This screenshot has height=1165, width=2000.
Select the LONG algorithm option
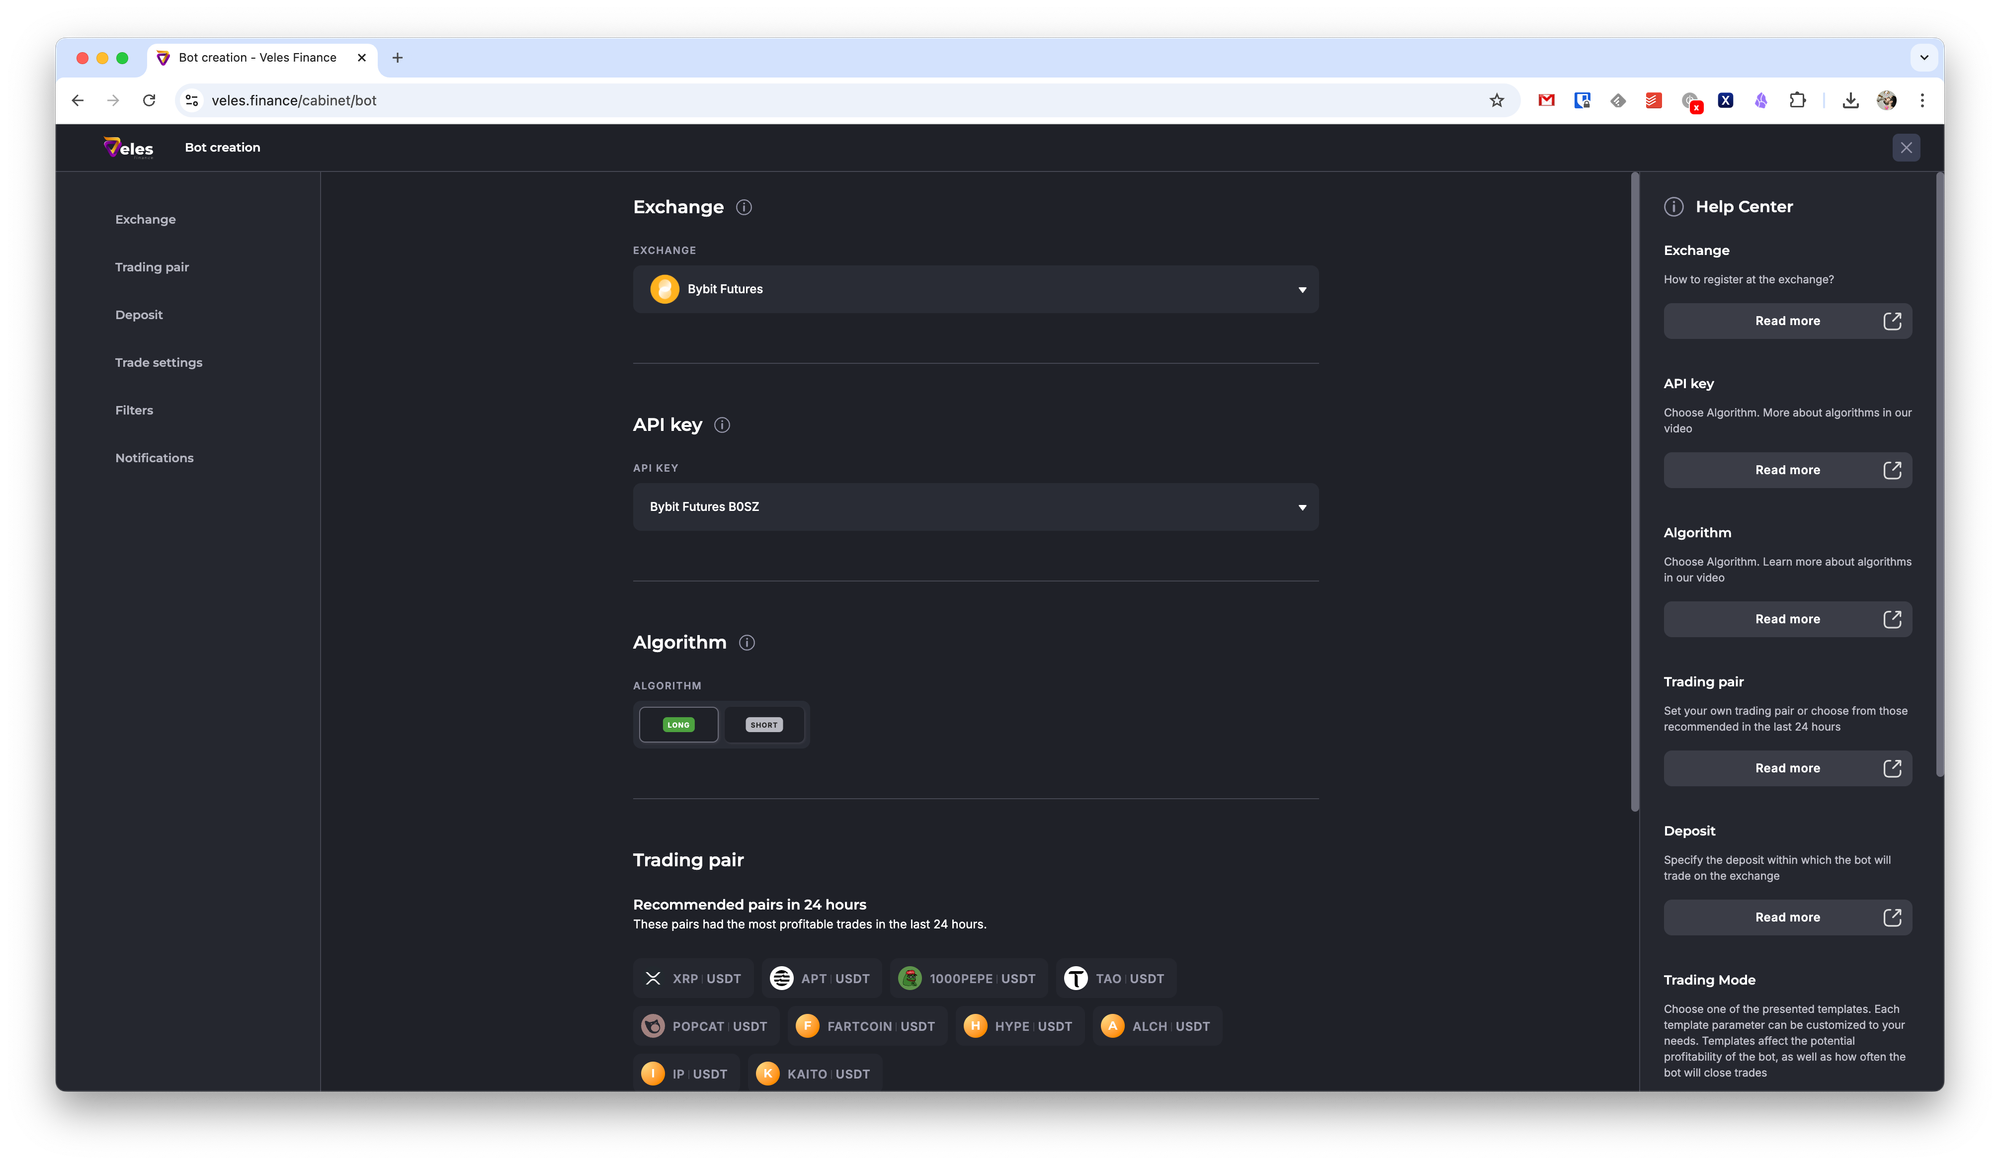click(x=679, y=725)
